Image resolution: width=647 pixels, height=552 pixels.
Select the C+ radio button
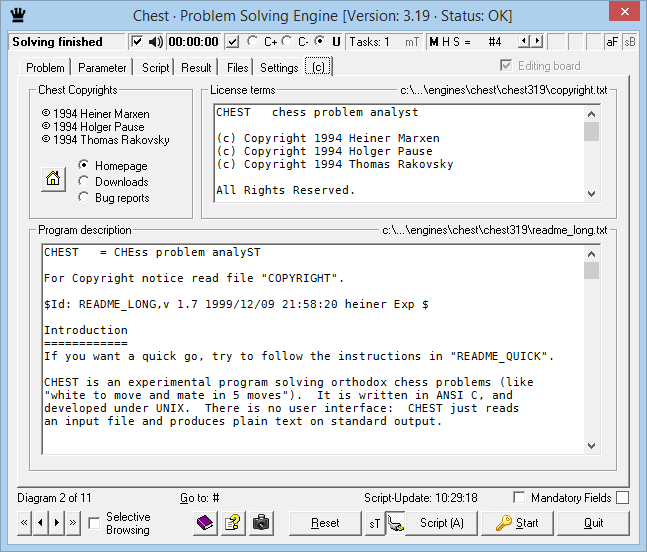(x=253, y=41)
